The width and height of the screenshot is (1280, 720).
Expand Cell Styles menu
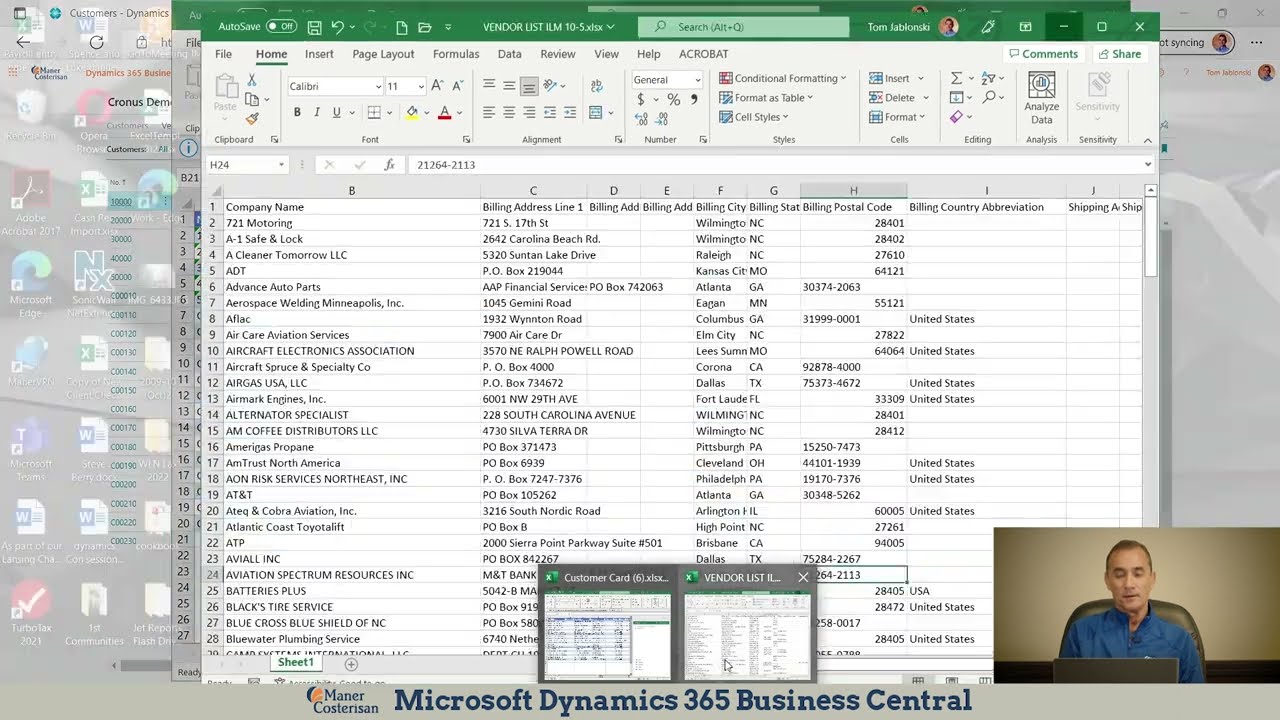[754, 117]
